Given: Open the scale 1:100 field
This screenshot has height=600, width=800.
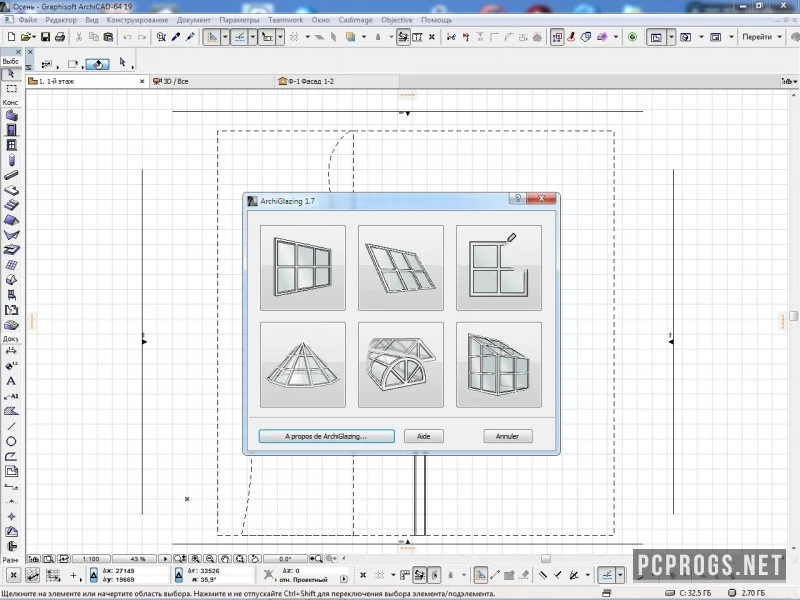Looking at the screenshot, I should 91,559.
